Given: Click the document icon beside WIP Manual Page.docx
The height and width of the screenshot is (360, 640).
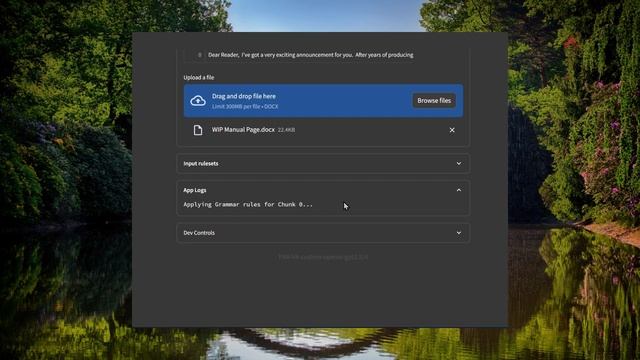Looking at the screenshot, I should pos(198,130).
